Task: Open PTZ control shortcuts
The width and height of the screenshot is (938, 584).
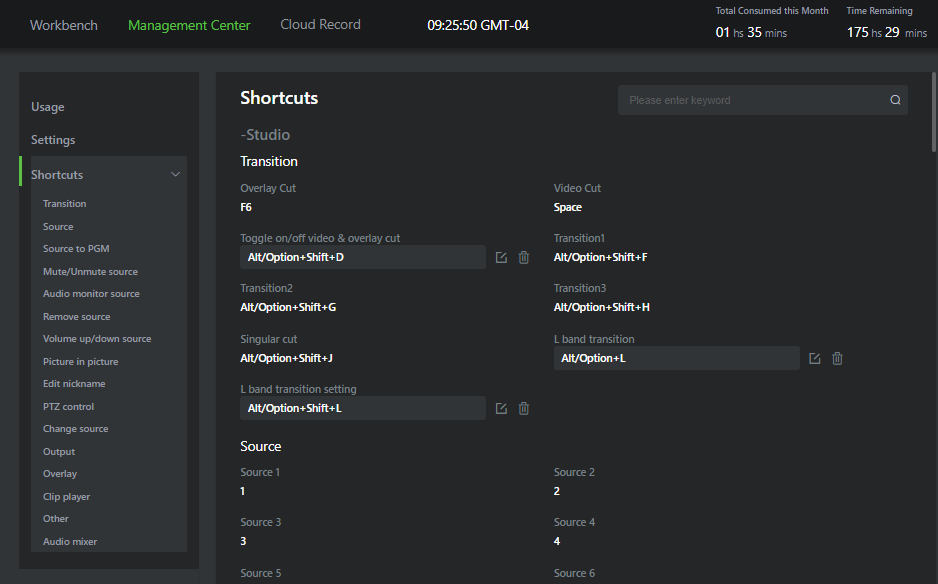Action: (68, 406)
